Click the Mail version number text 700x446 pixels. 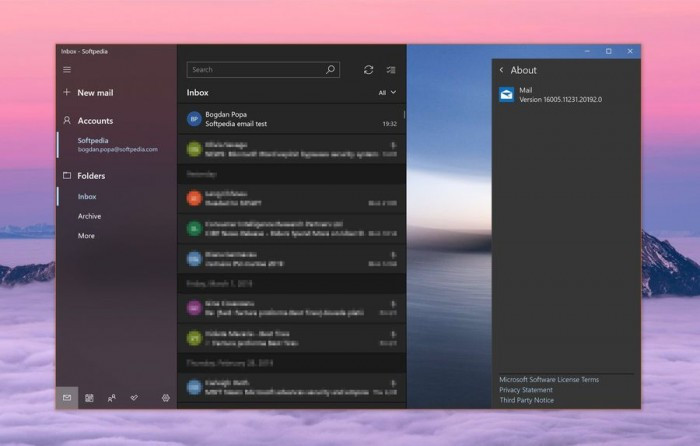pos(561,100)
